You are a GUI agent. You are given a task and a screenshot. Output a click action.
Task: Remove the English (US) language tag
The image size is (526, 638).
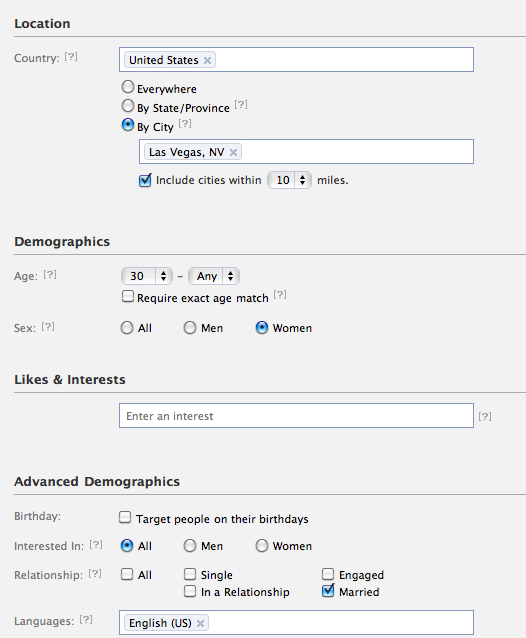pyautogui.click(x=200, y=623)
